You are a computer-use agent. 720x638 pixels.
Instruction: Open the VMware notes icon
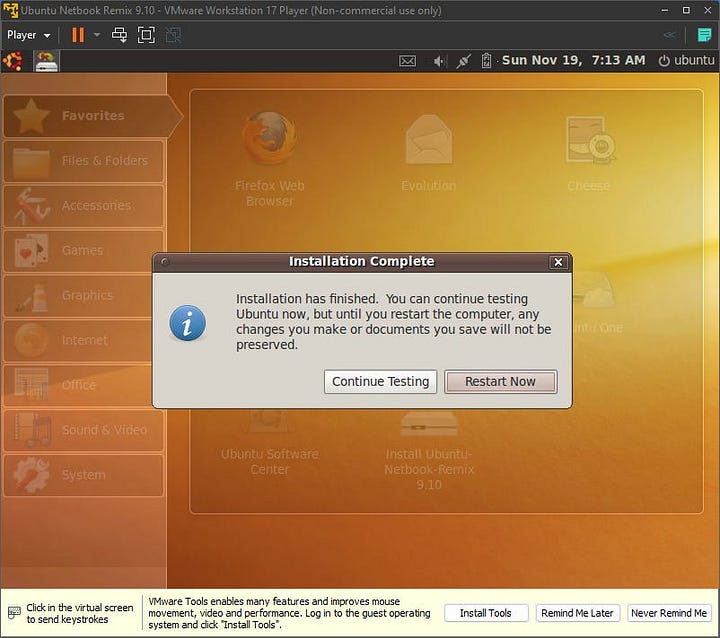point(704,35)
